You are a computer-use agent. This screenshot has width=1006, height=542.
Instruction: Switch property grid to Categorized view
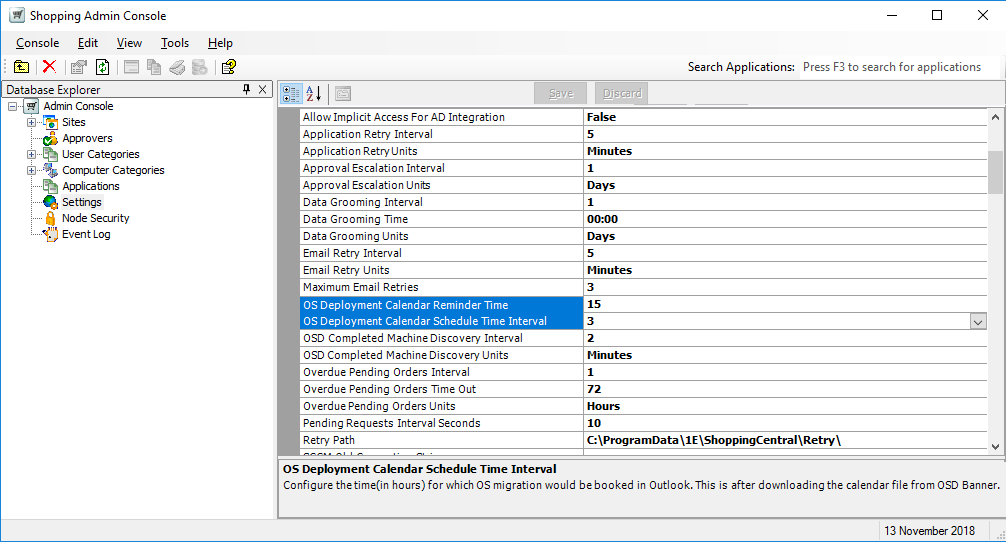click(291, 94)
